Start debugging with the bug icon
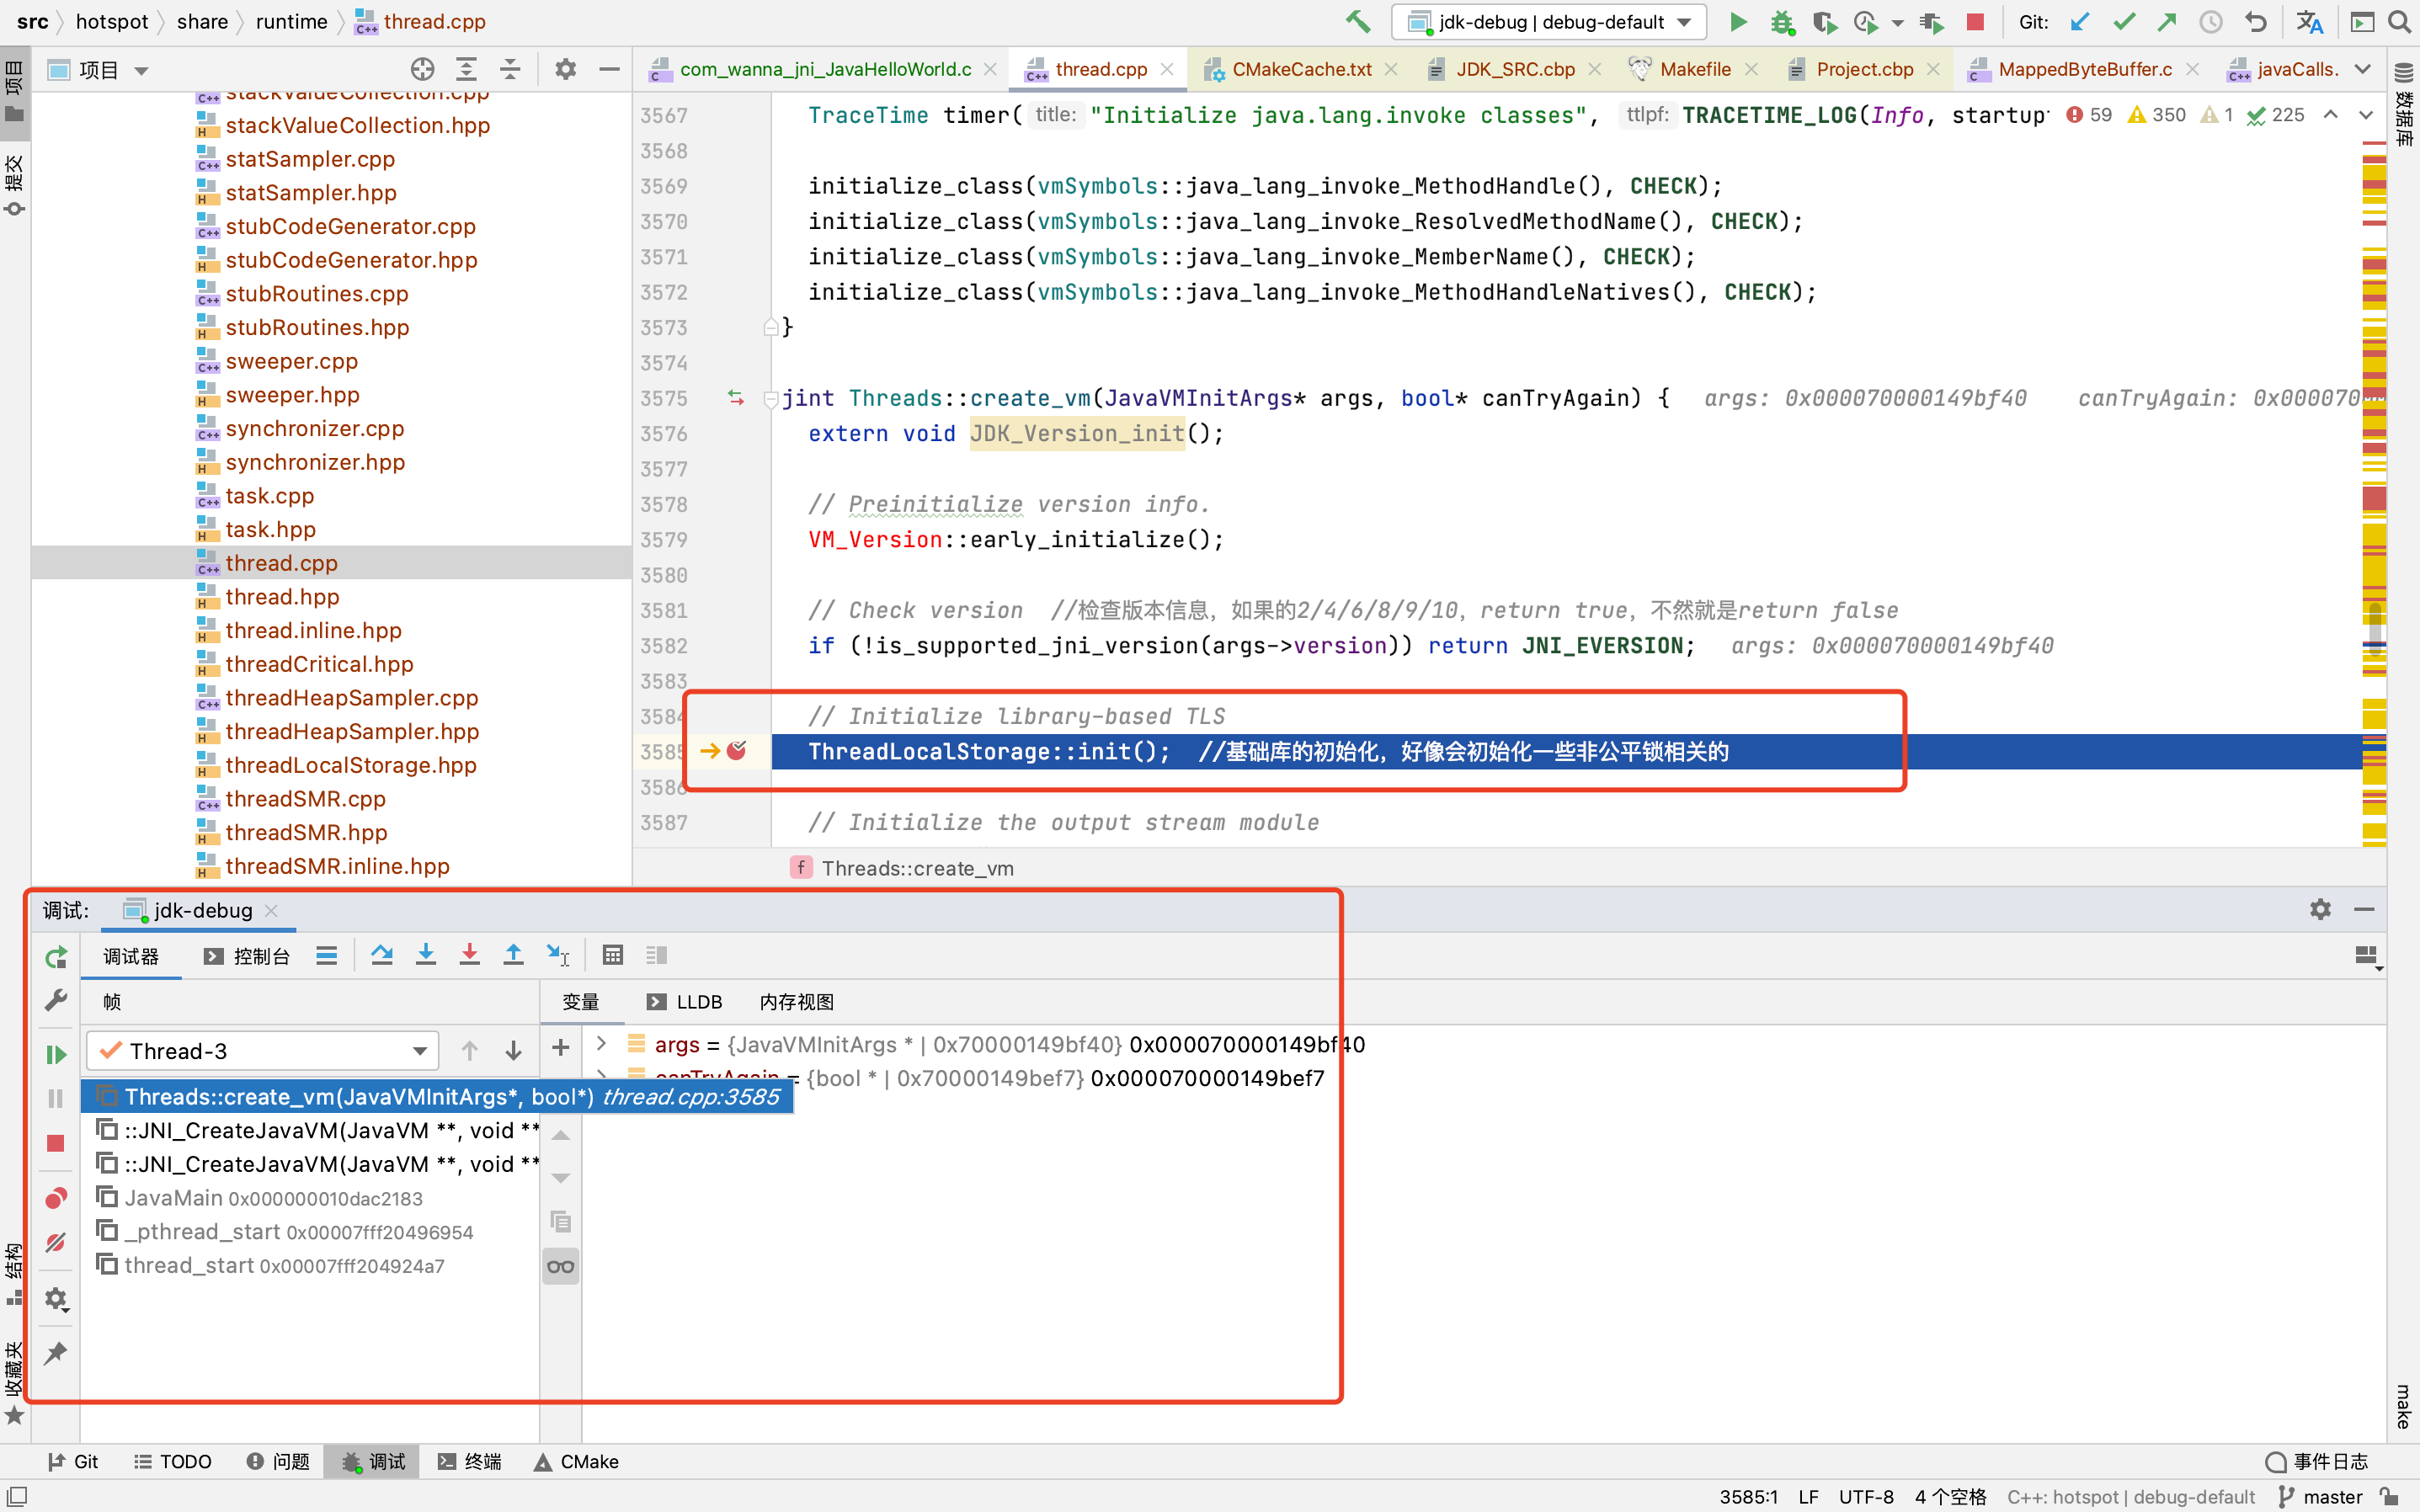The image size is (2420, 1512). [x=1782, y=21]
